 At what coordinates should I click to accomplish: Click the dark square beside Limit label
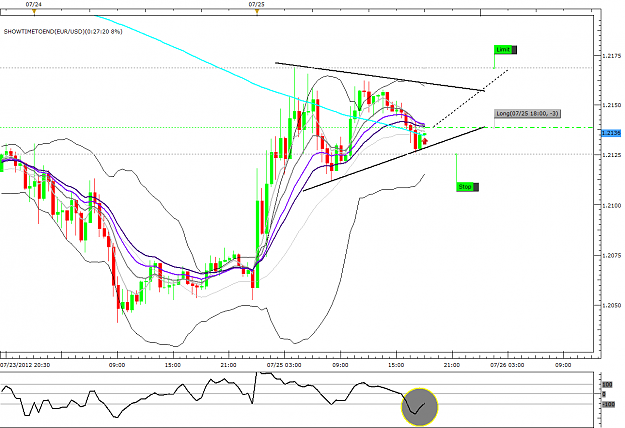(514, 50)
